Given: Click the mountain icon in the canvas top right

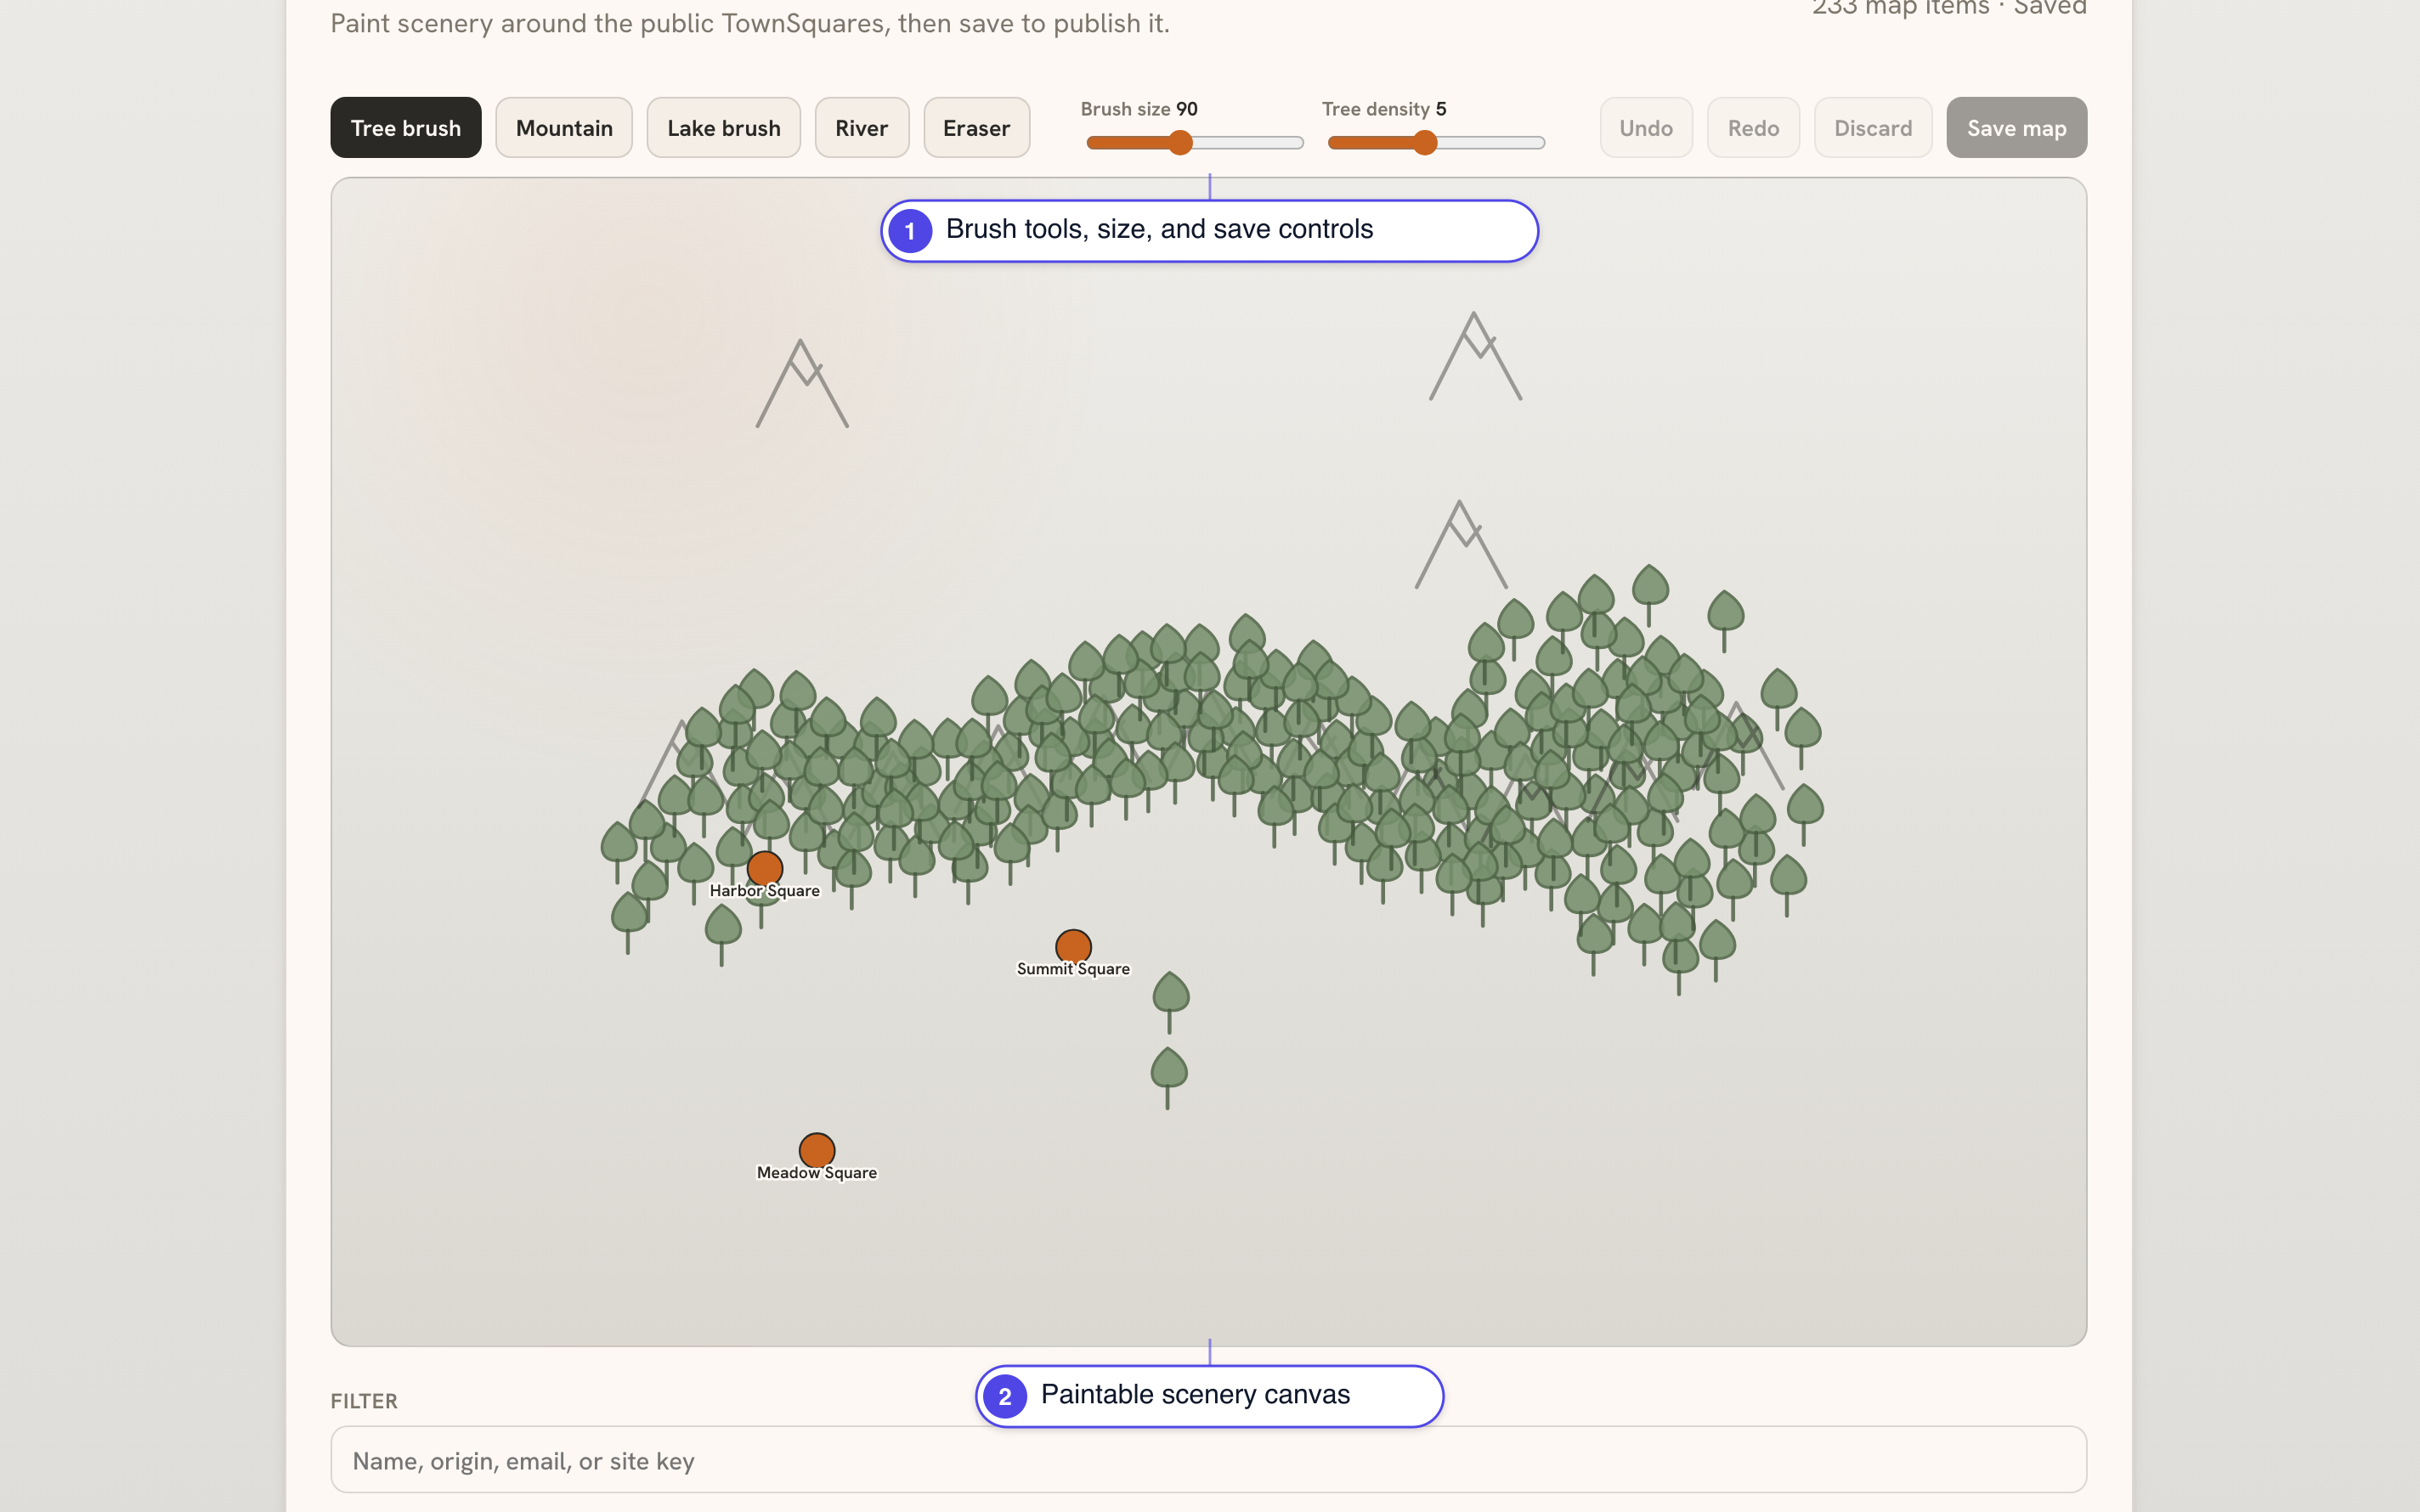Looking at the screenshot, I should [1475, 356].
